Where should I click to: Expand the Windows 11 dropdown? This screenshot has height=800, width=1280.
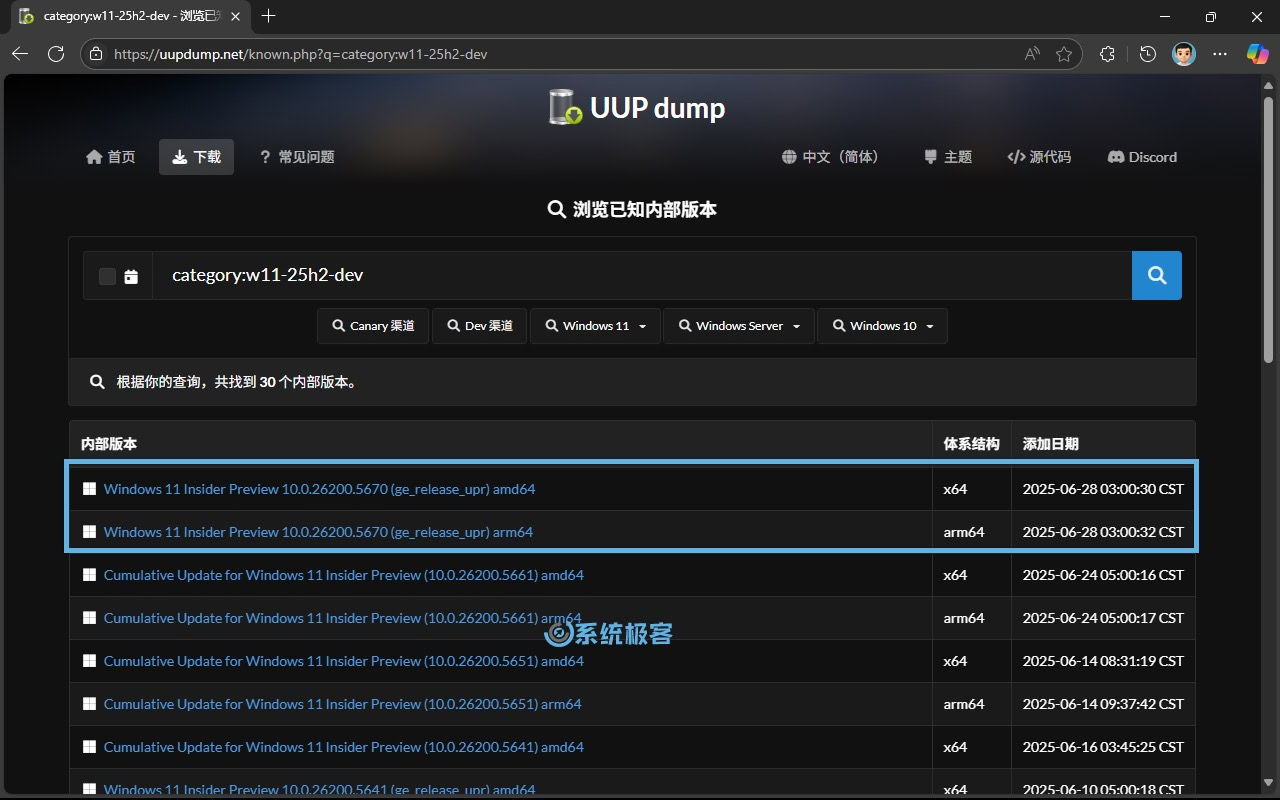coord(595,326)
